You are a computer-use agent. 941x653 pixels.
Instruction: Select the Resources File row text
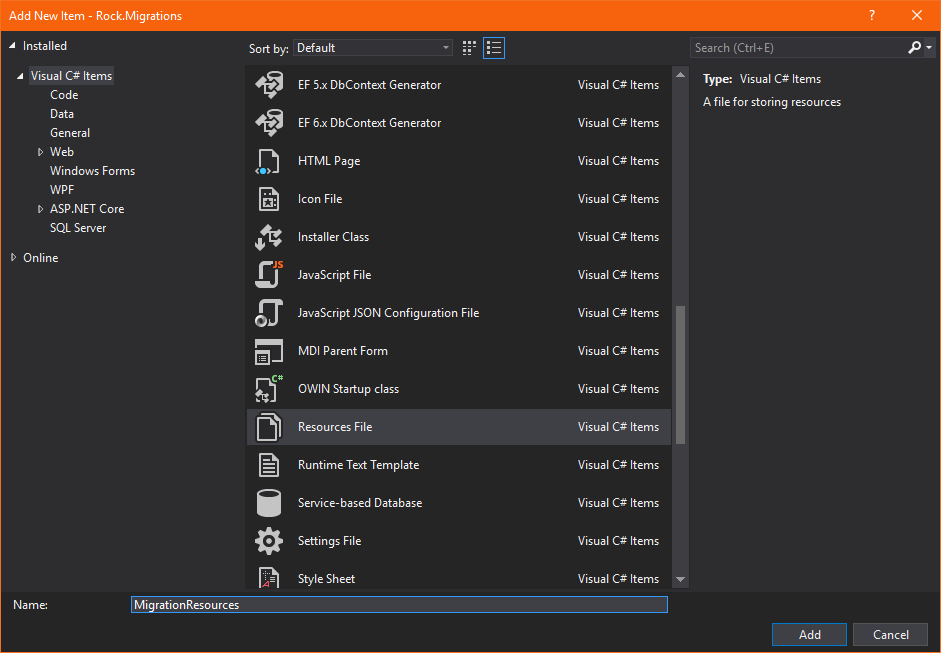[x=335, y=427]
